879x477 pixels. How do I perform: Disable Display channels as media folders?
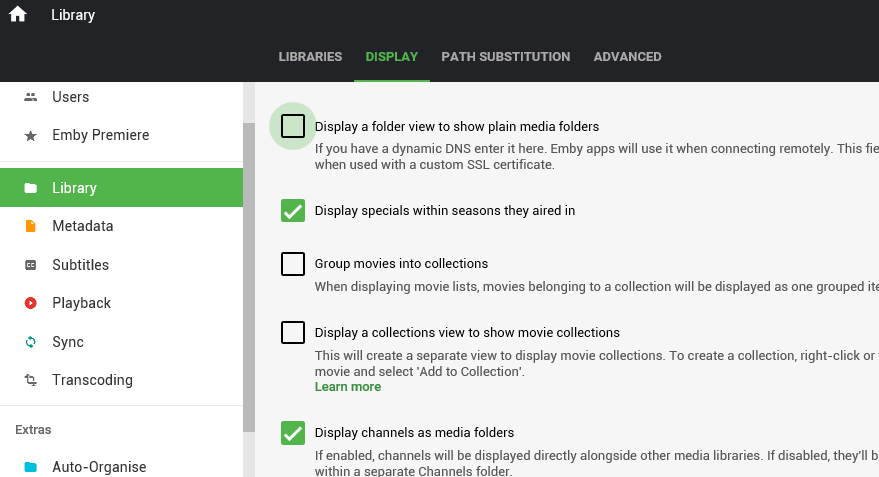tap(293, 433)
